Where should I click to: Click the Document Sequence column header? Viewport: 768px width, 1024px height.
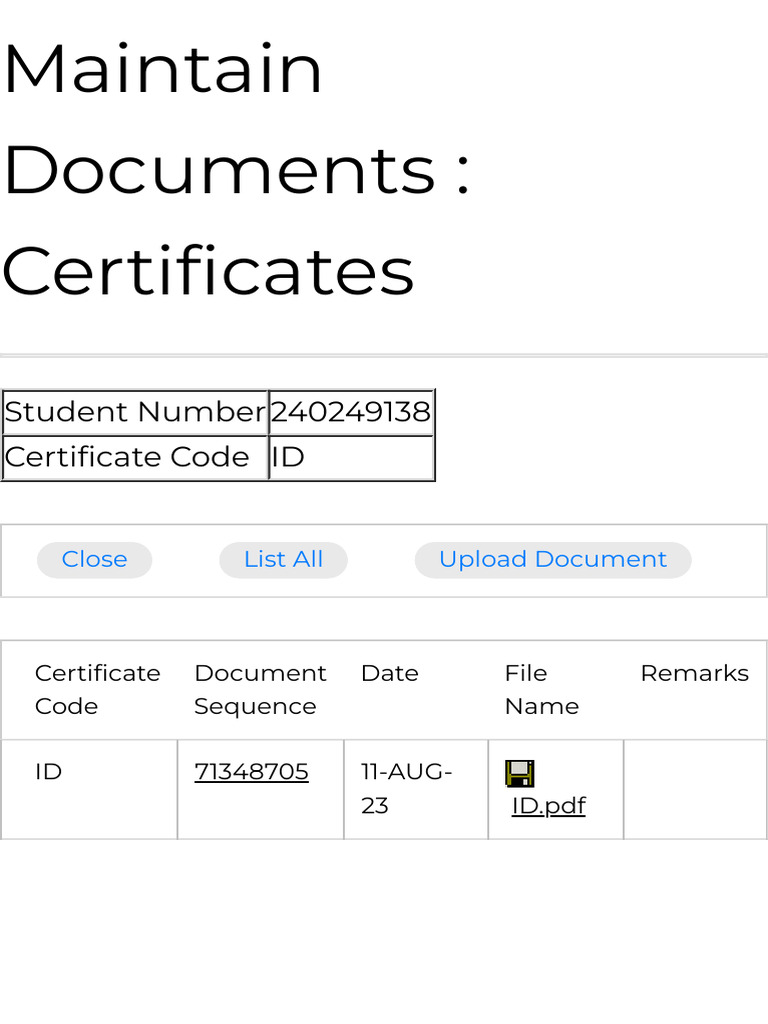261,690
